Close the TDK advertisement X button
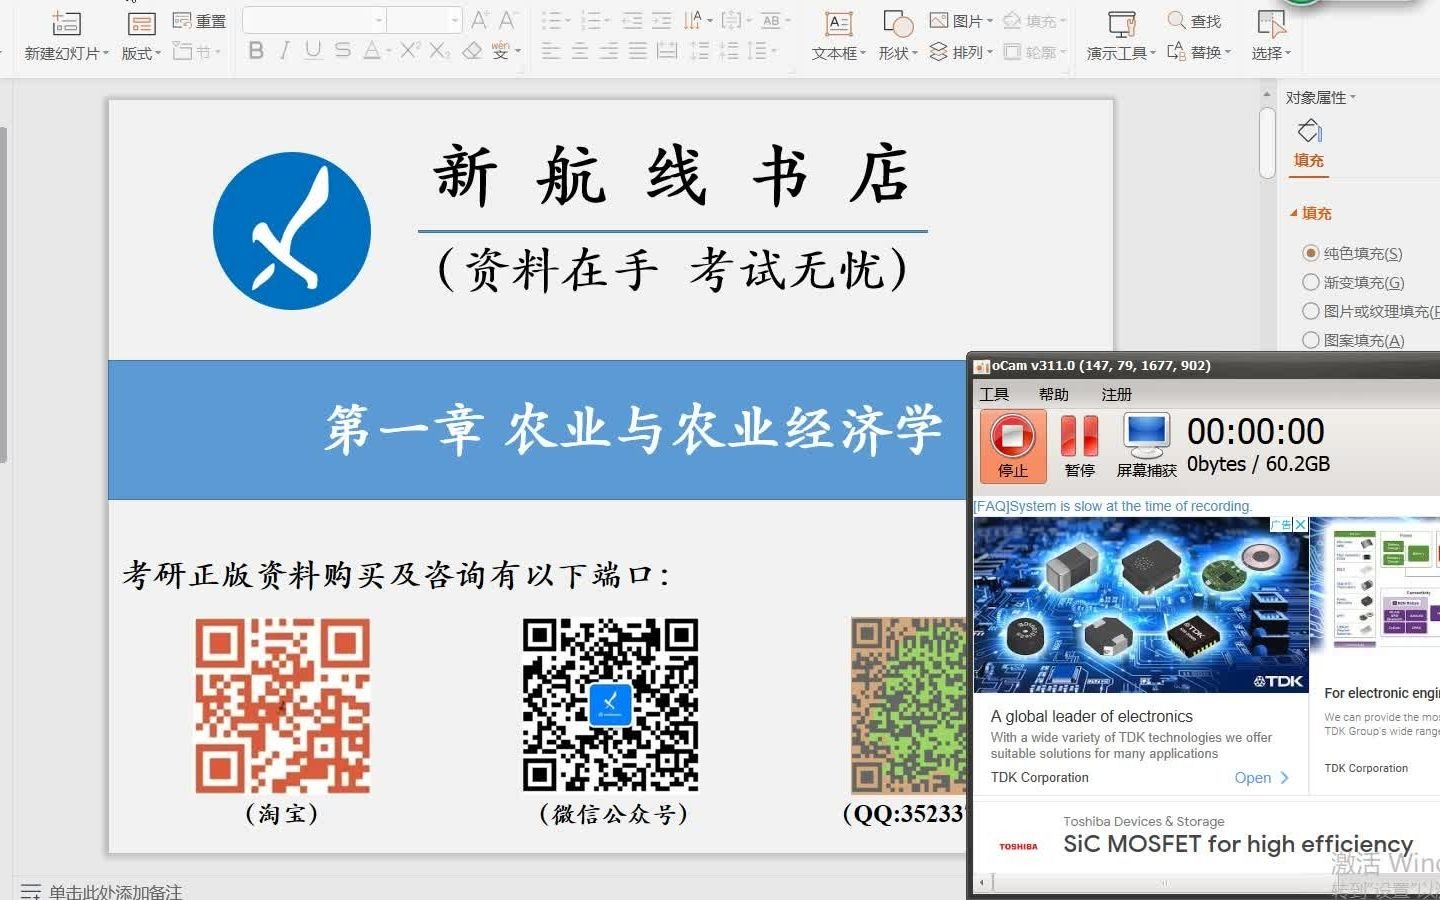 click(x=1300, y=524)
